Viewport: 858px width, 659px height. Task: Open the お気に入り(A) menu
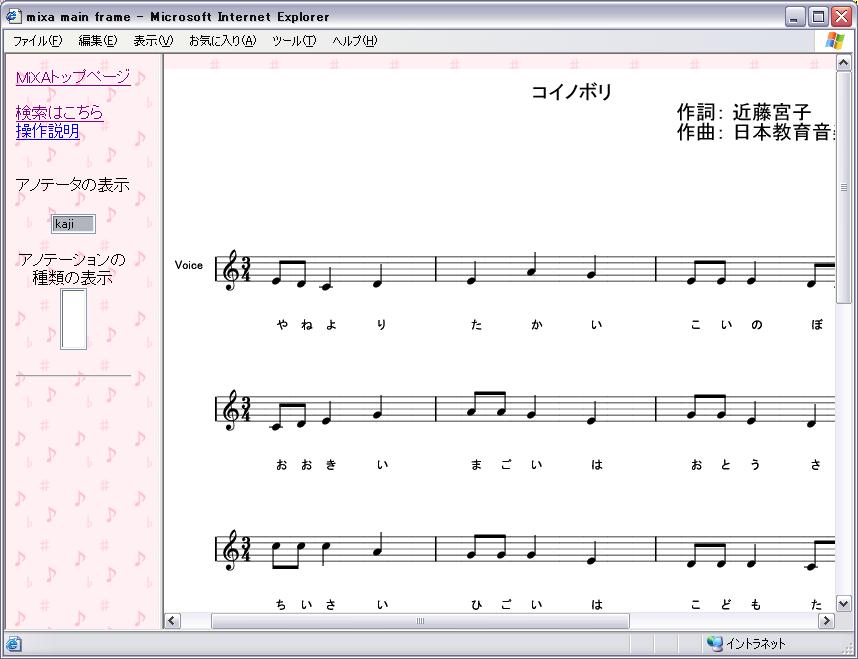coord(222,41)
